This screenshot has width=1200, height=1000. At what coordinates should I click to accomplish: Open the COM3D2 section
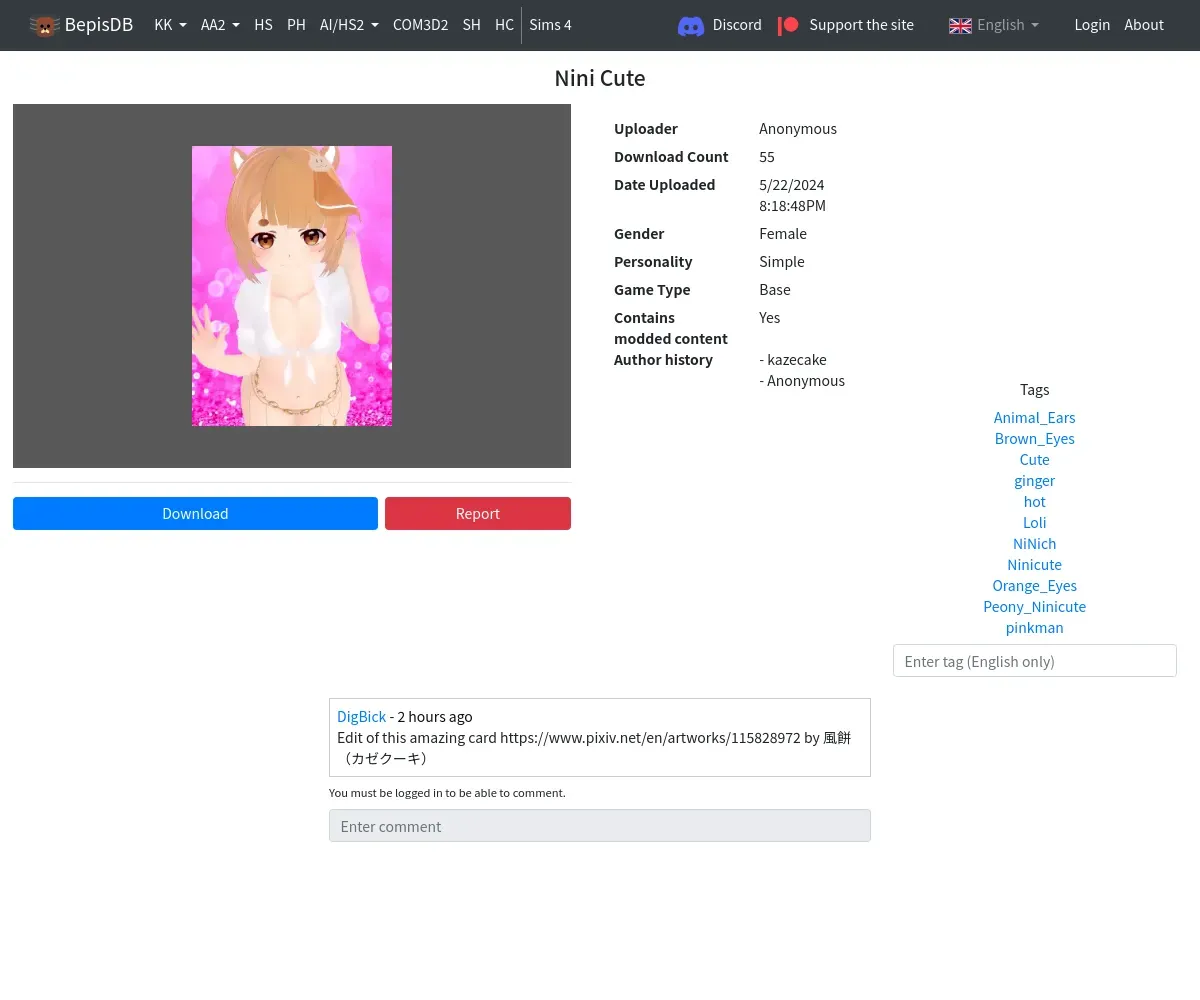click(420, 25)
